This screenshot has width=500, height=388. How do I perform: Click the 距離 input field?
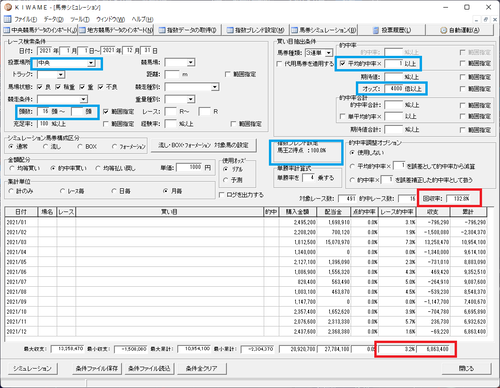pos(172,74)
